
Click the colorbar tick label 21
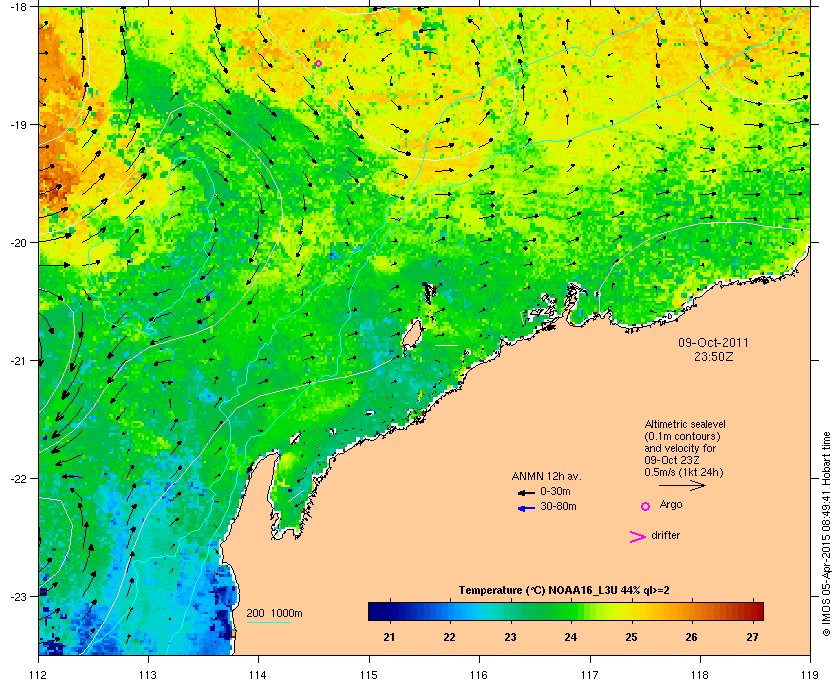pos(389,637)
